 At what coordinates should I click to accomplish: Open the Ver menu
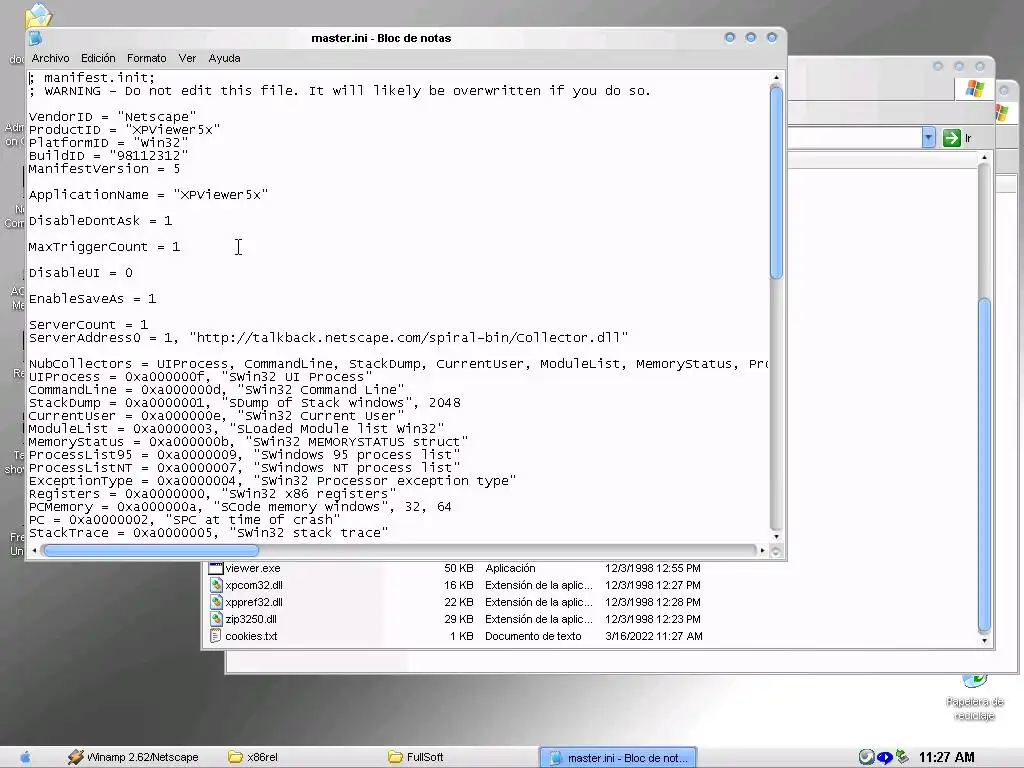point(187,58)
